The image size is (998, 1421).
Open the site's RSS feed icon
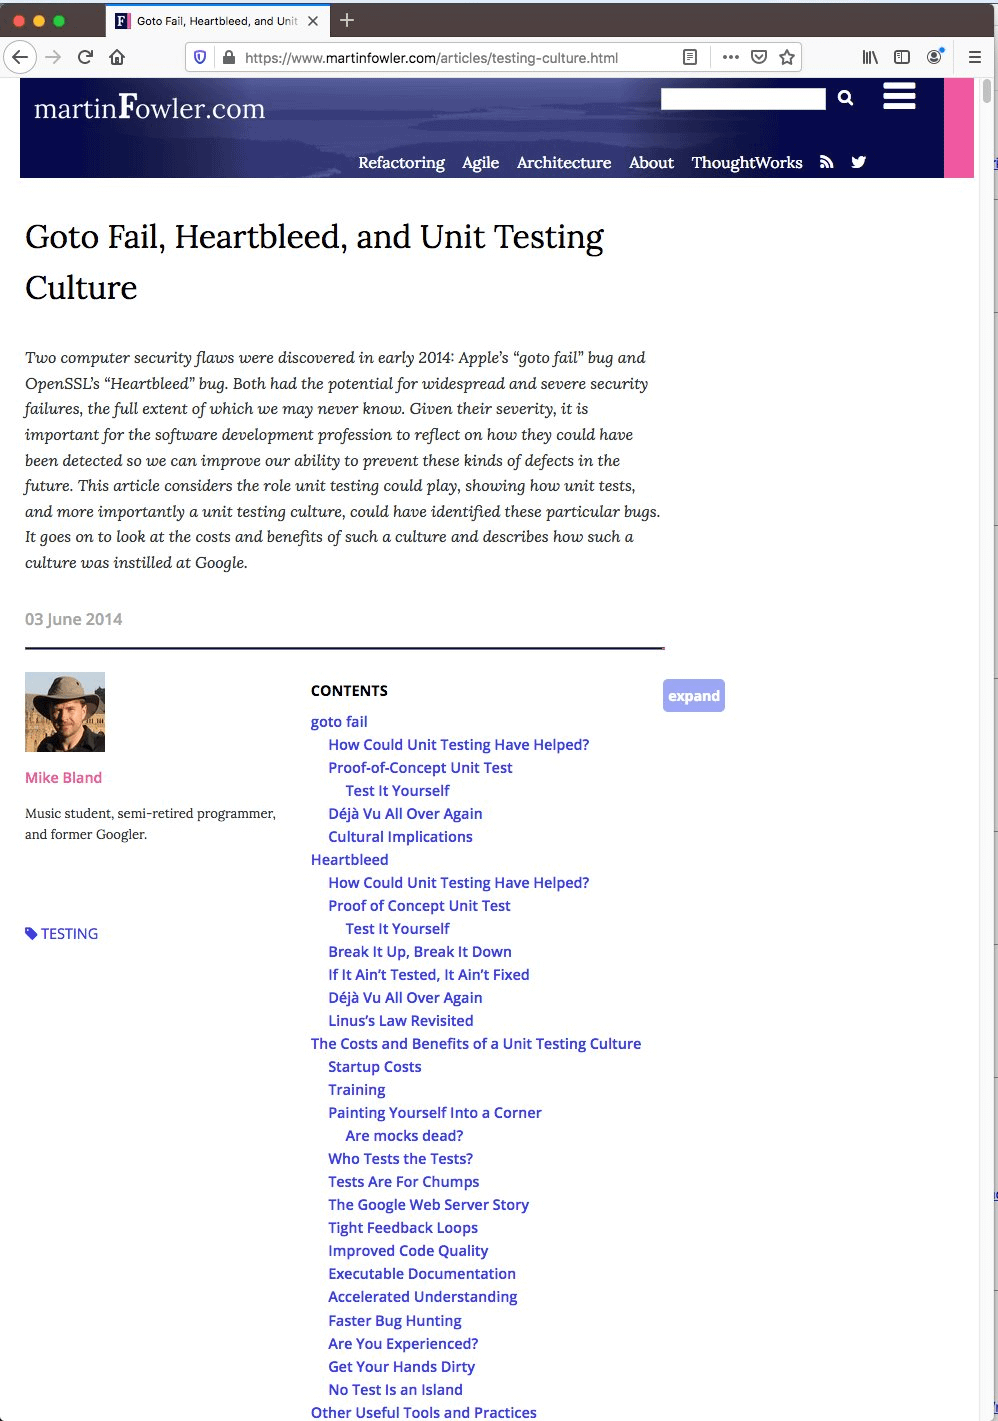[x=826, y=162]
